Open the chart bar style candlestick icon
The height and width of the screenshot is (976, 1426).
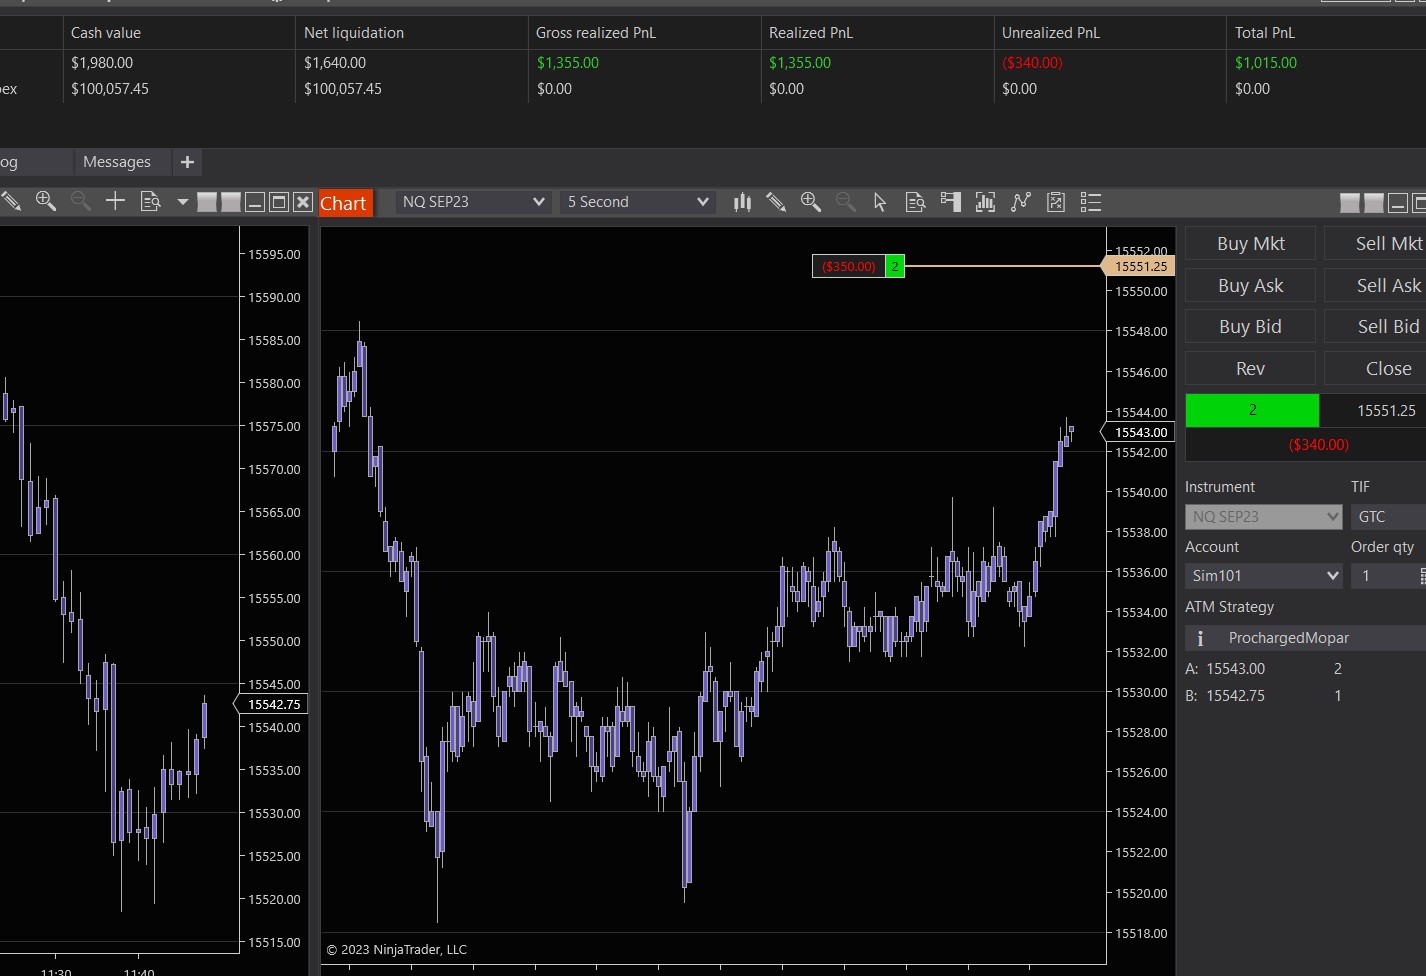(742, 202)
